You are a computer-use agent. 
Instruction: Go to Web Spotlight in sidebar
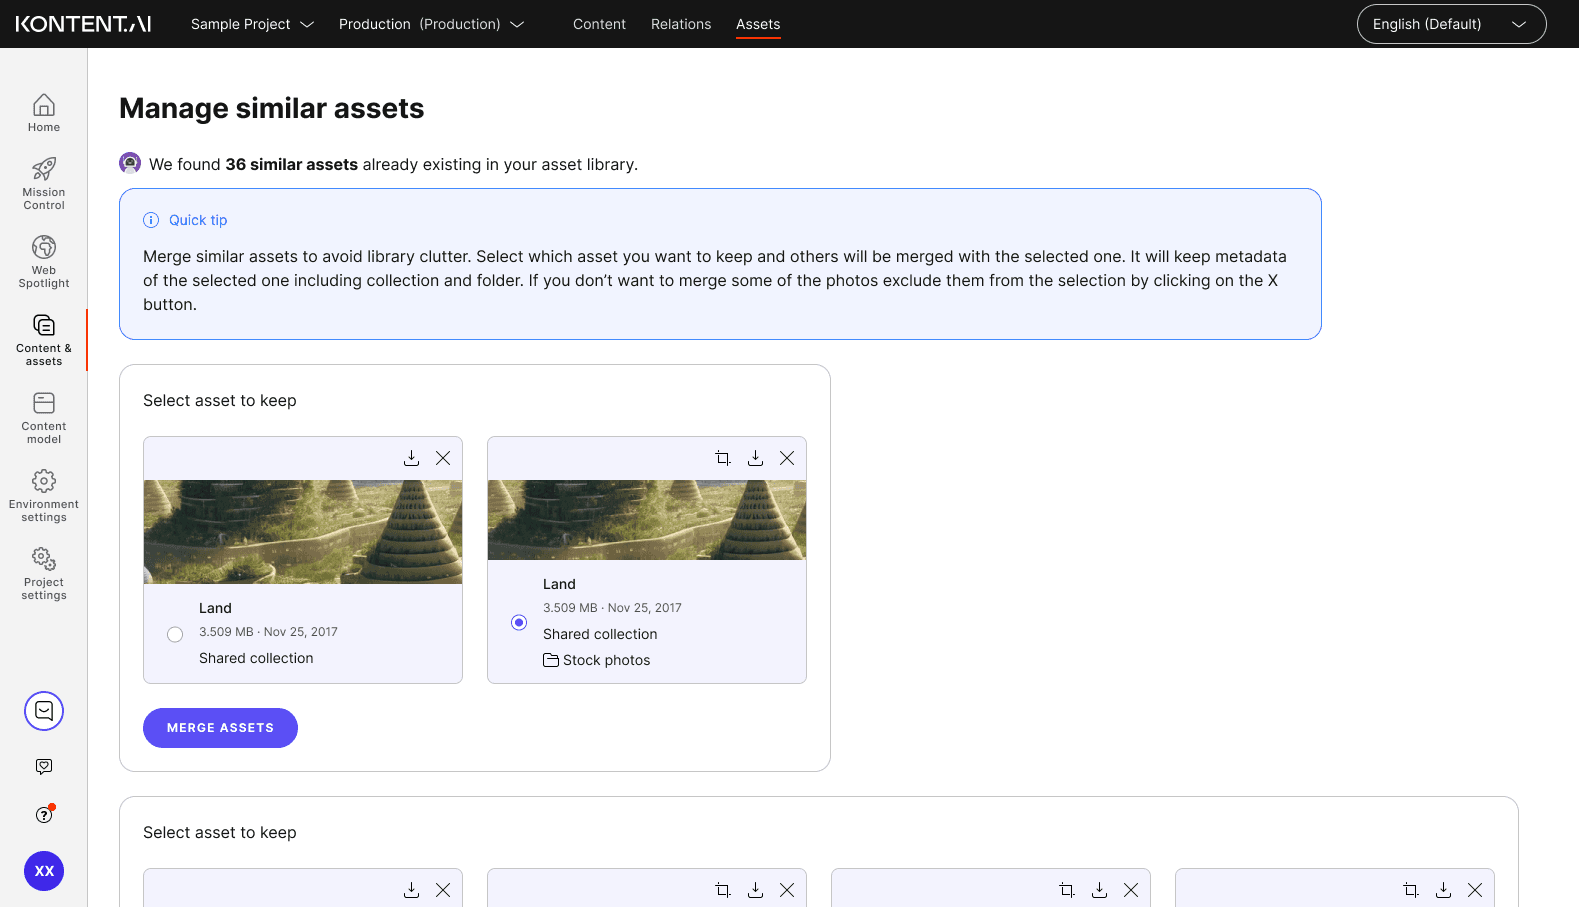(44, 261)
